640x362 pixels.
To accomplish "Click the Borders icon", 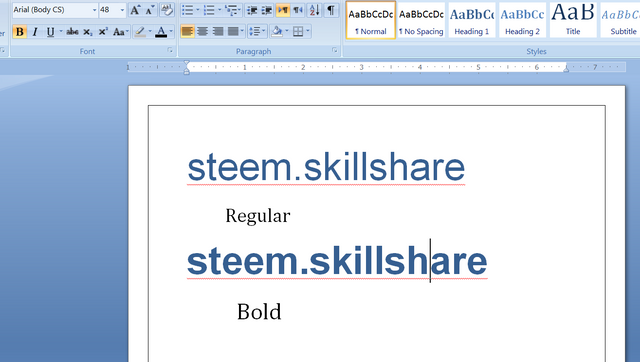I will [x=298, y=31].
